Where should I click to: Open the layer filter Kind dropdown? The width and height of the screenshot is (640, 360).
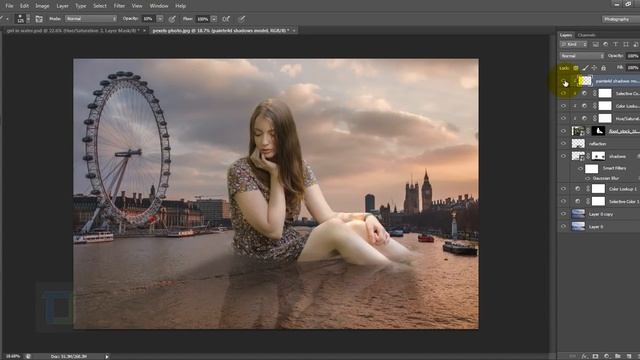click(573, 44)
